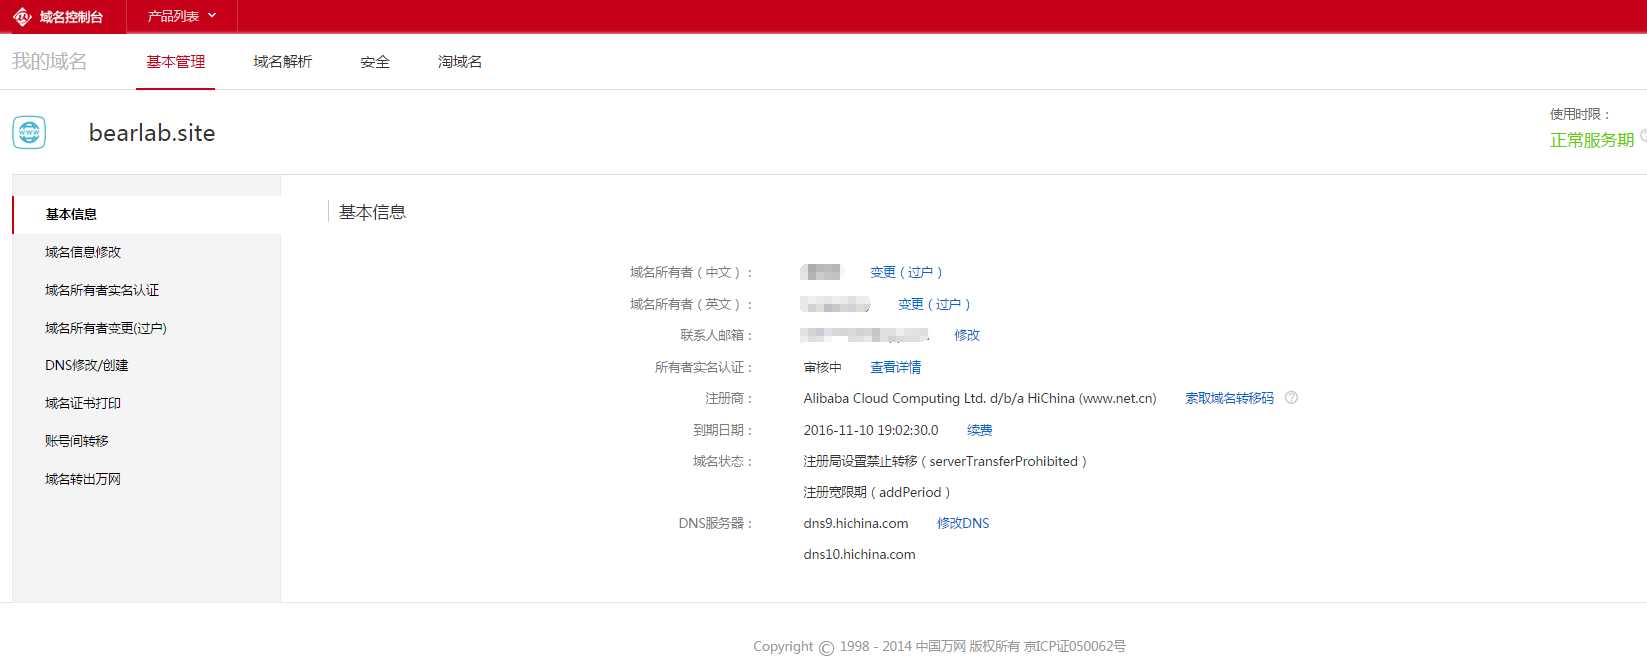Click the registrar text Alibaba Cloud Computing Ltd.
The width and height of the screenshot is (1647, 665).
pos(980,398)
